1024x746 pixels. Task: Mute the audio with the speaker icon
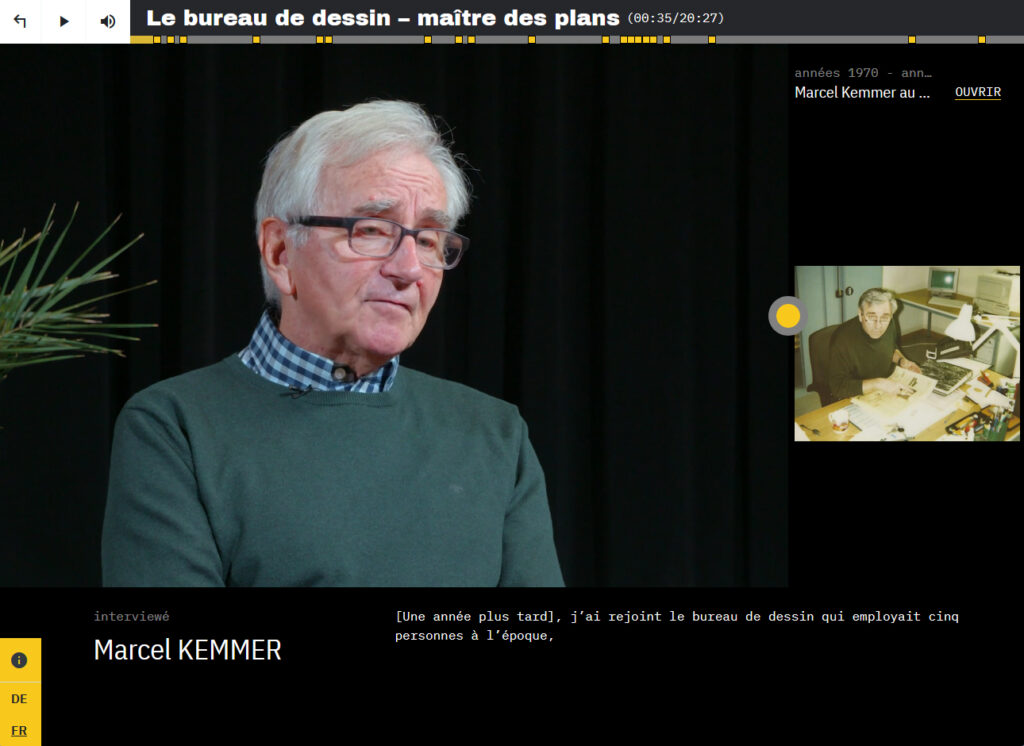click(108, 21)
